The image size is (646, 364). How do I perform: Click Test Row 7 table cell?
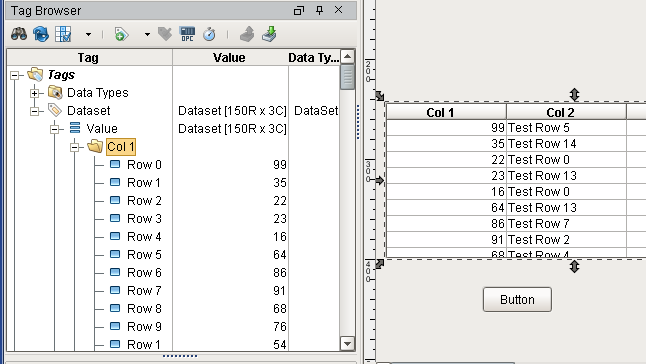pyautogui.click(x=566, y=224)
